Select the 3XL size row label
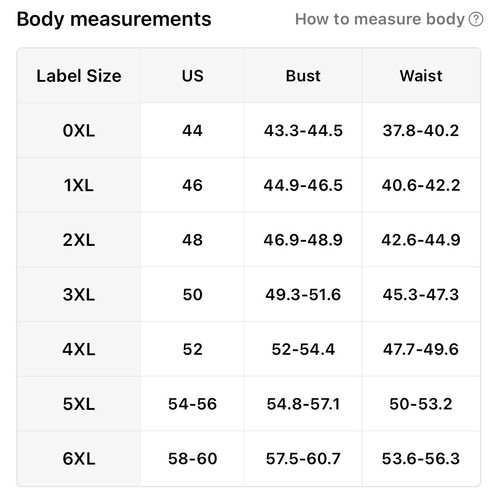 point(79,295)
